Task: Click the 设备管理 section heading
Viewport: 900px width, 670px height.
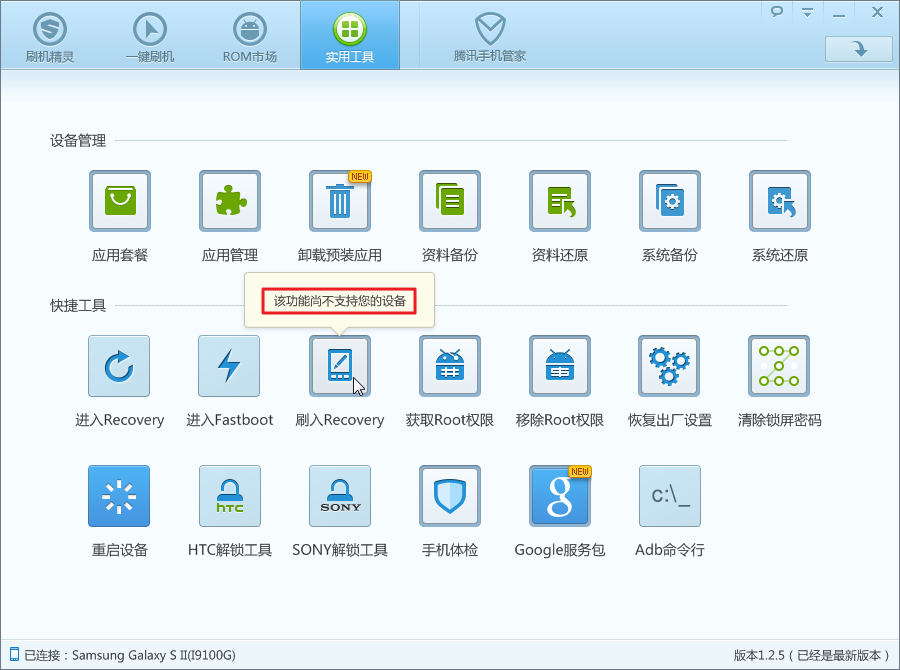Action: [x=78, y=141]
